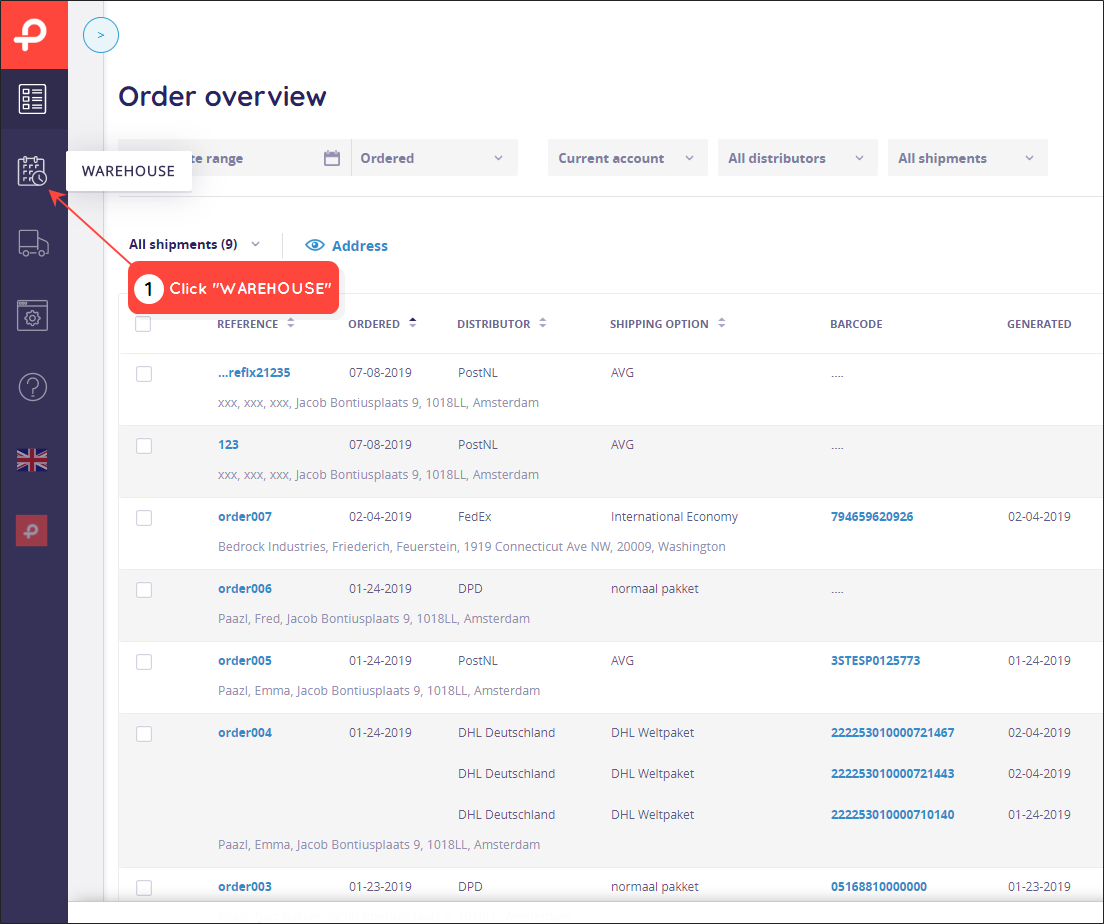Open the Current account dropdown

627,158
